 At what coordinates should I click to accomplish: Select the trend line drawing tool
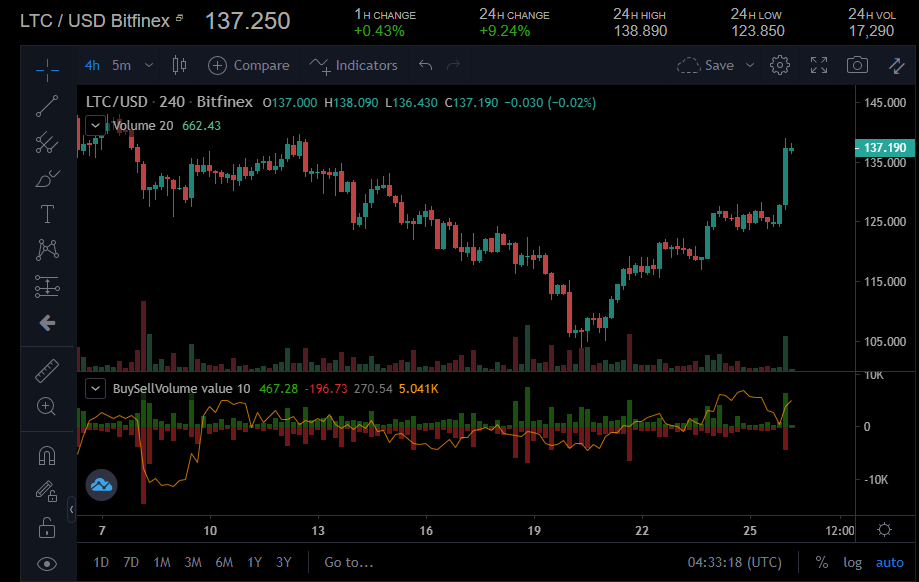[x=47, y=106]
